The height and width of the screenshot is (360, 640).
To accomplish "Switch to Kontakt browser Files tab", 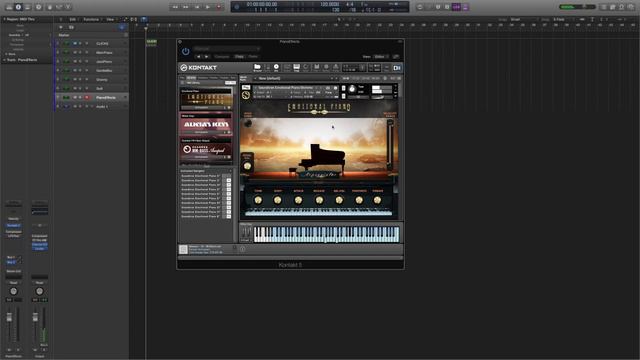I will [182, 78].
